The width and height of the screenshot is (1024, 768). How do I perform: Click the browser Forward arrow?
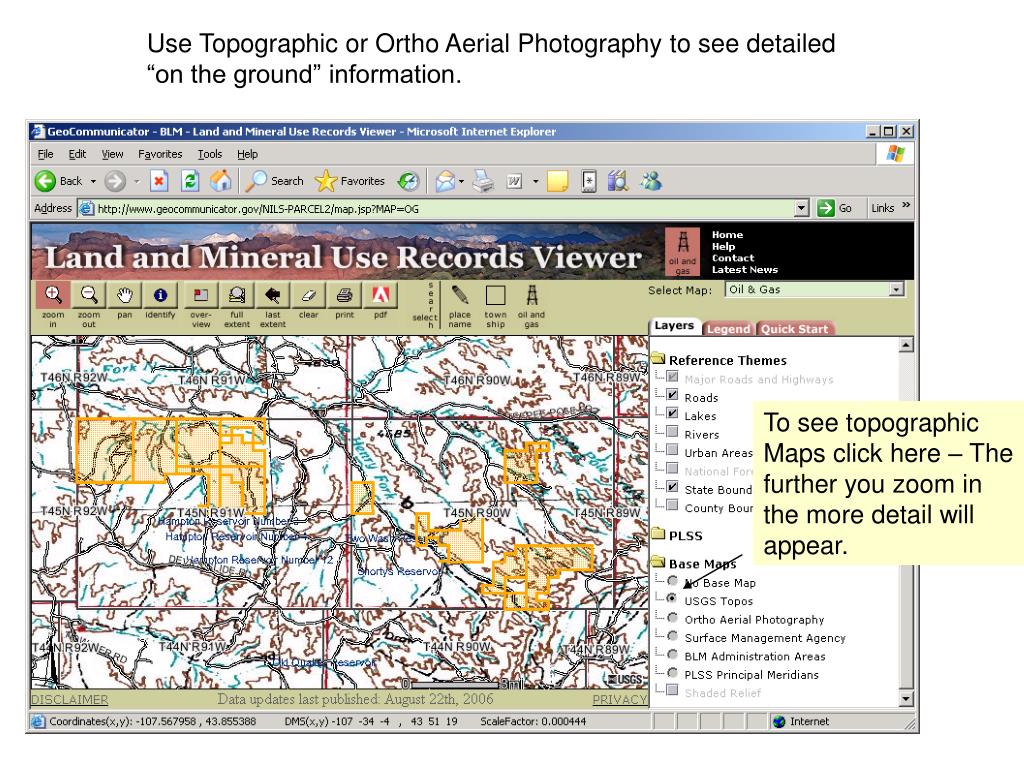tap(115, 181)
